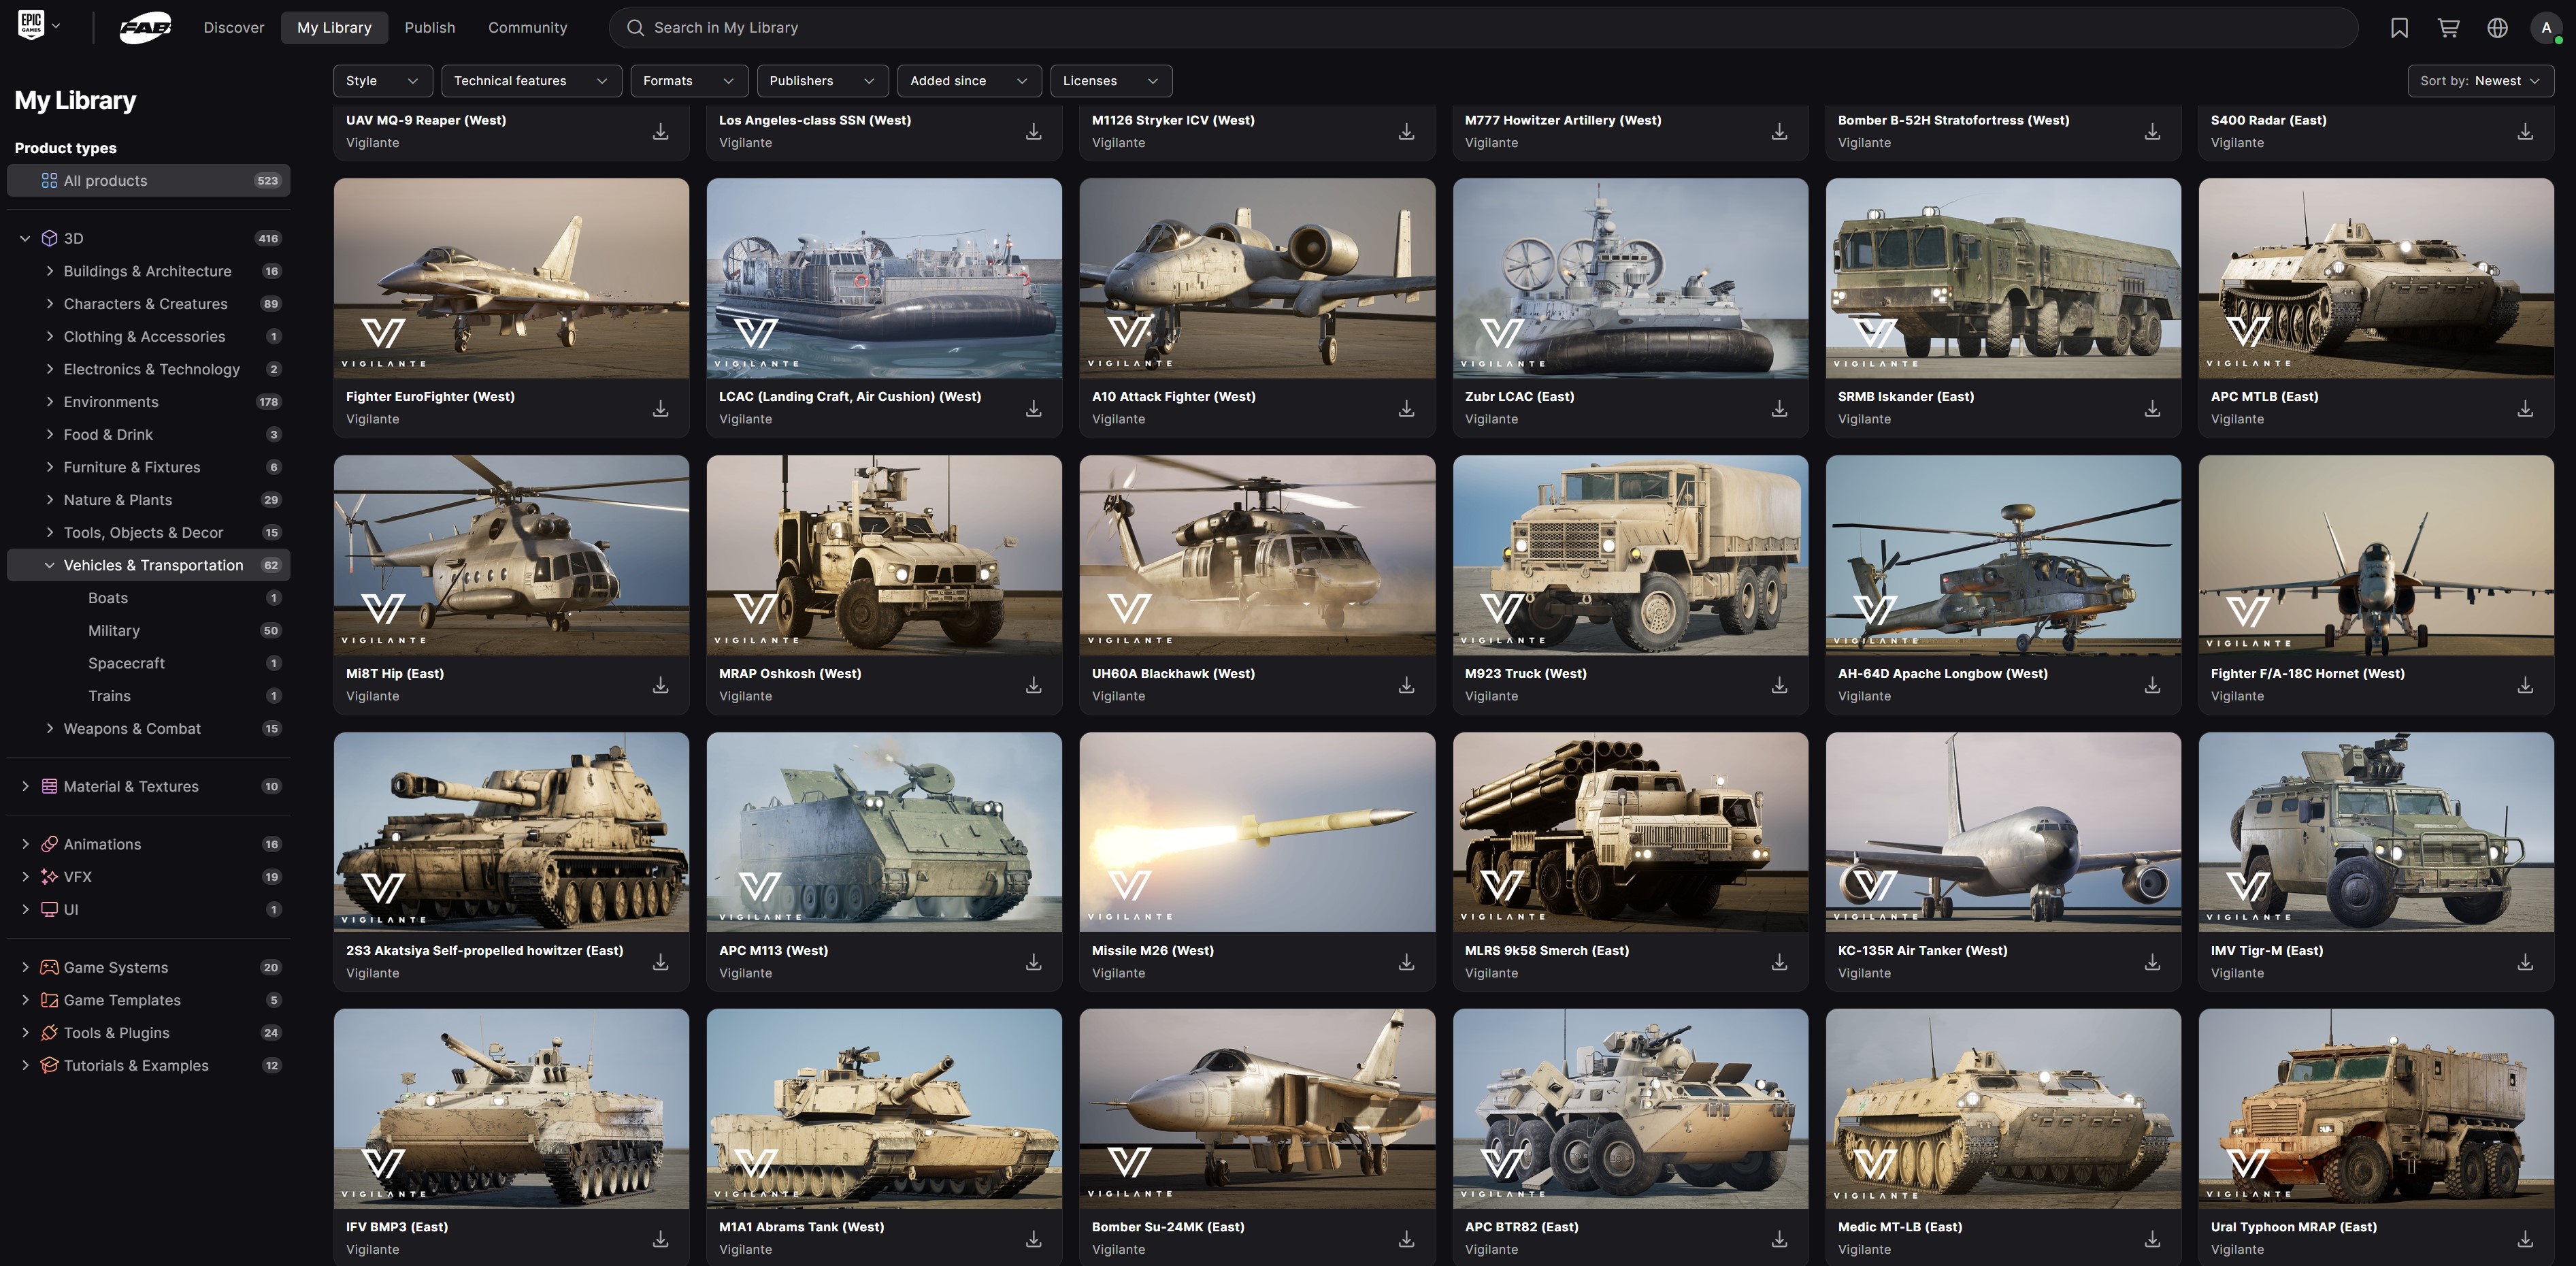Download M1A1 Abrams Tank (West)

(x=1034, y=1239)
